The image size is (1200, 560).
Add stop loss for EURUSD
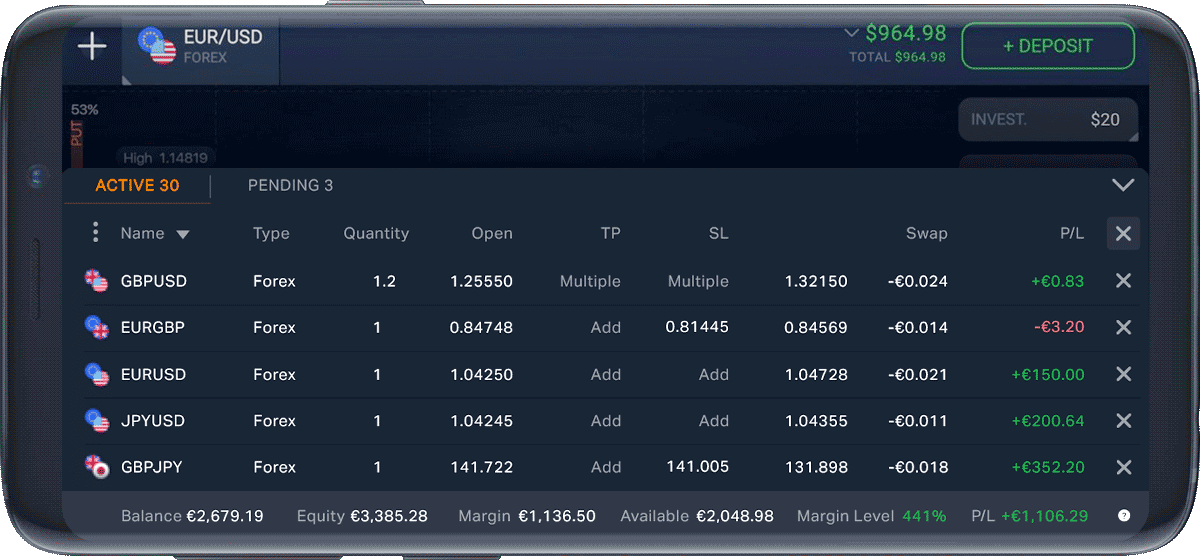click(714, 374)
